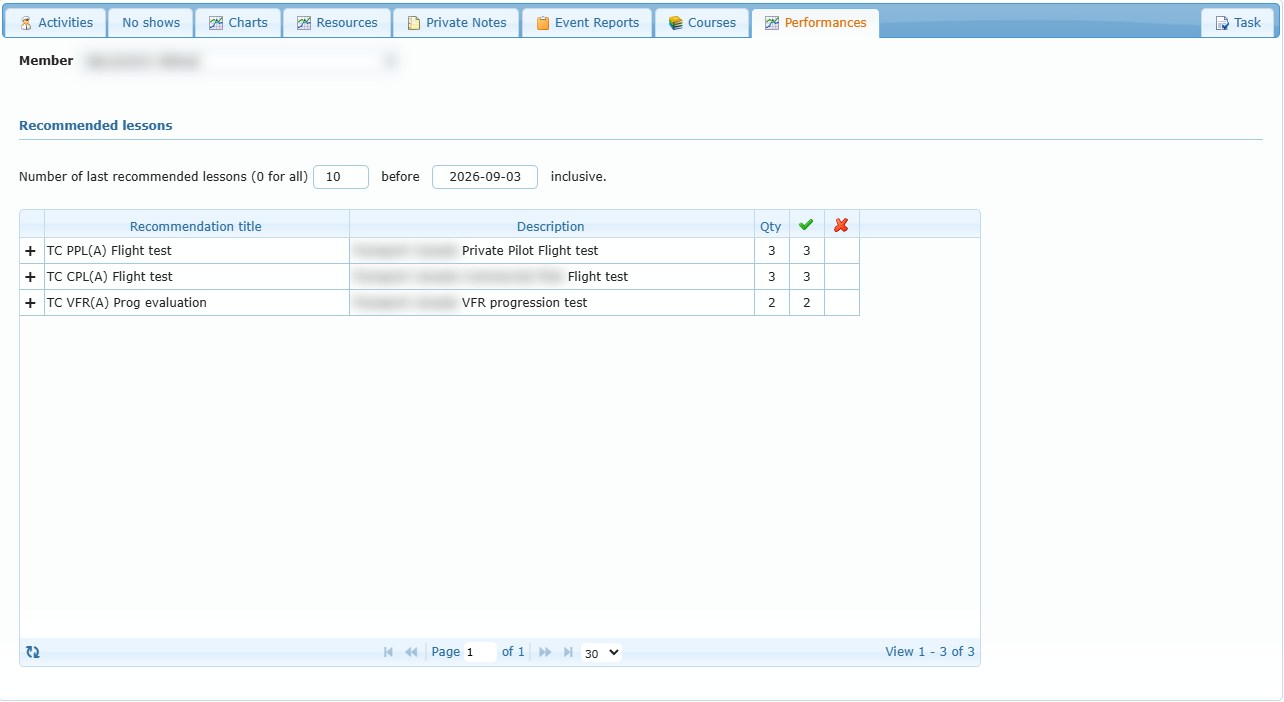1284x702 pixels.
Task: Sort by Qty column header
Action: pos(771,226)
